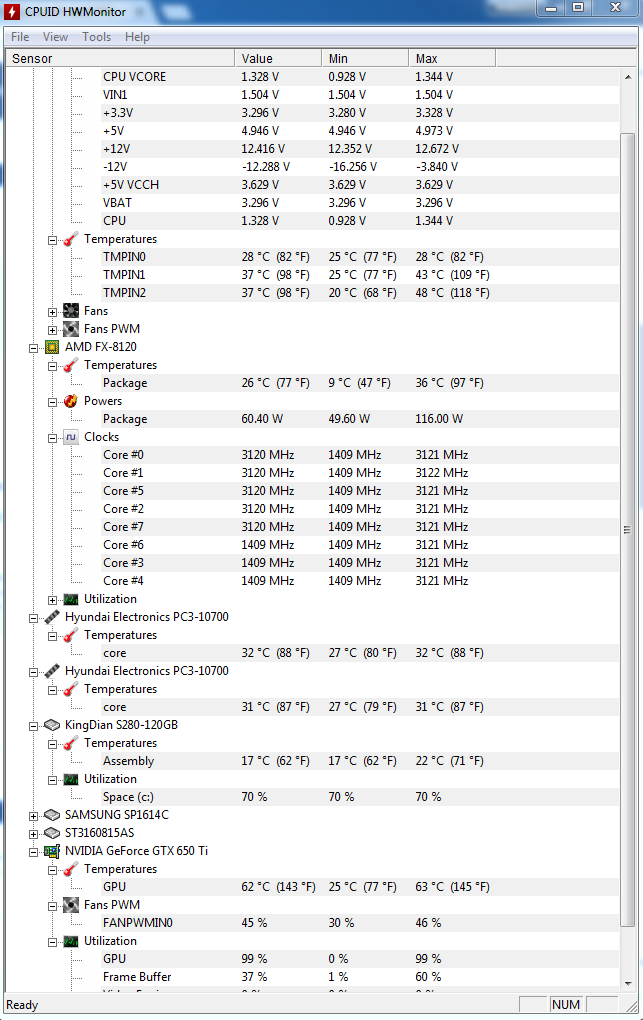Open the Help menu

[137, 37]
